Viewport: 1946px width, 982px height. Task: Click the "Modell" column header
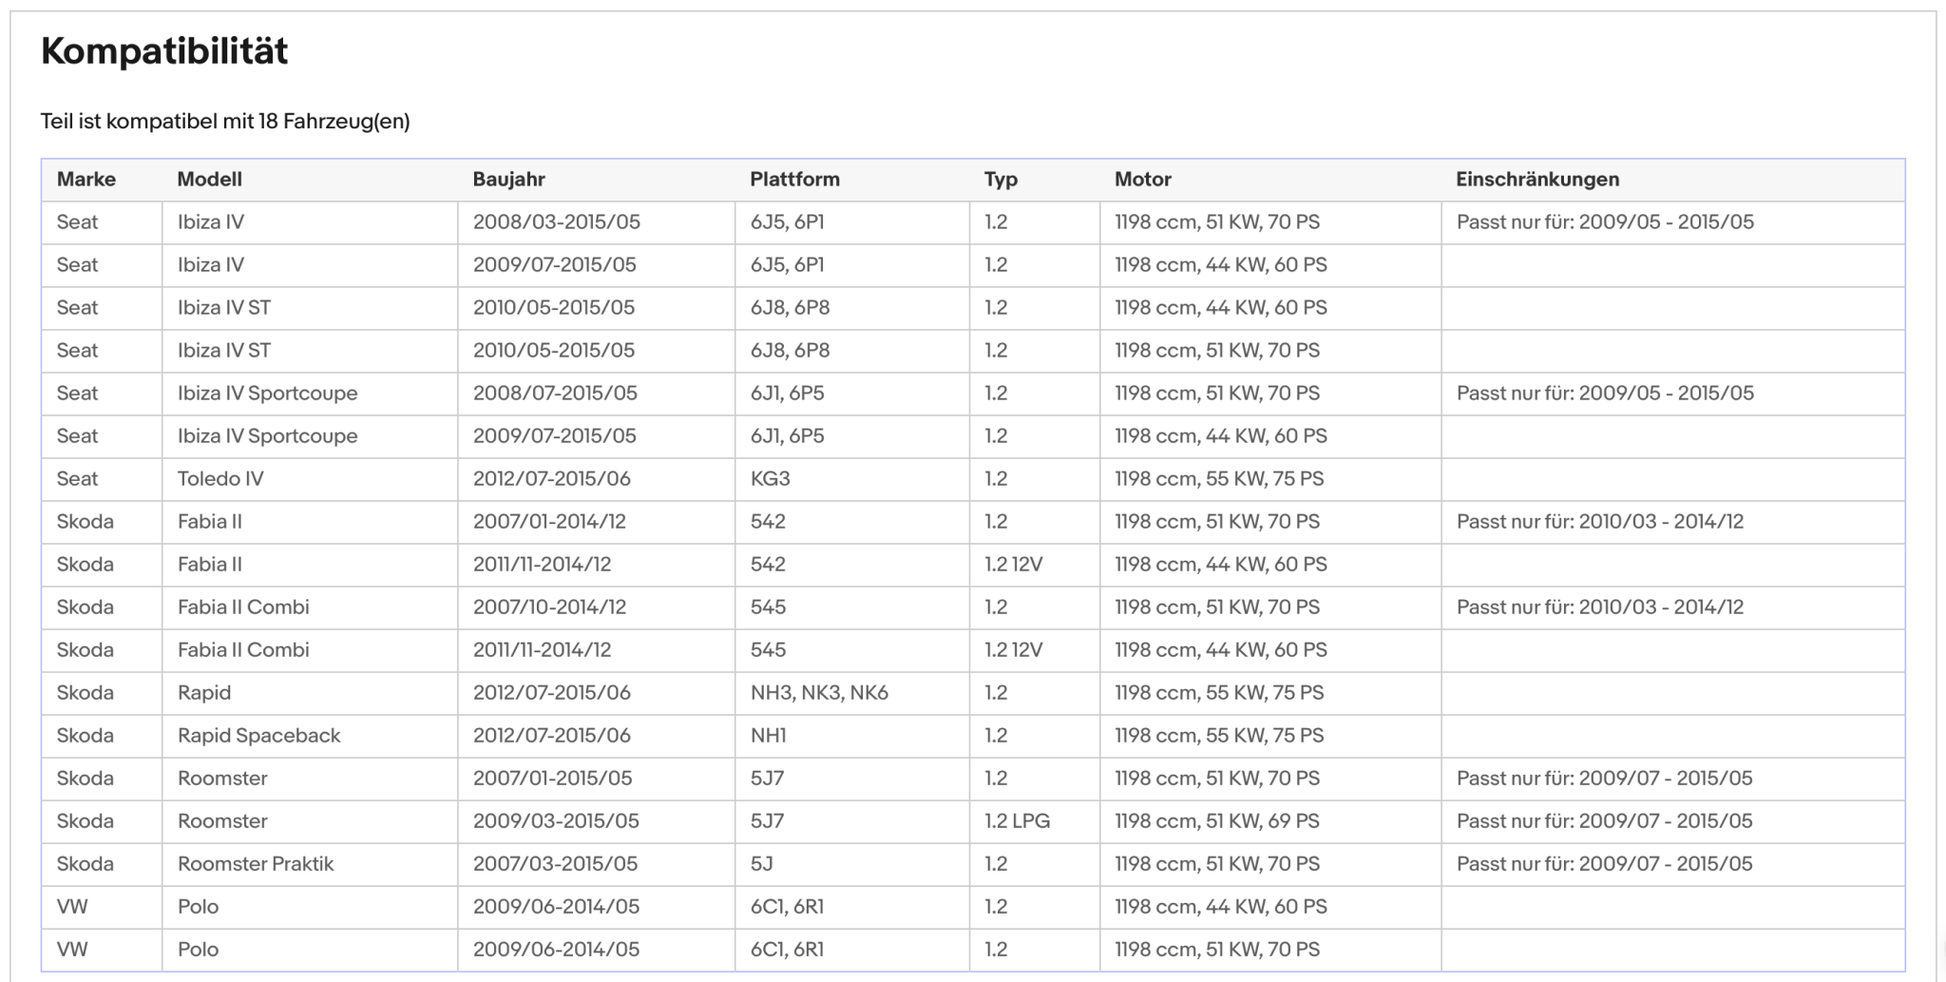pyautogui.click(x=209, y=180)
